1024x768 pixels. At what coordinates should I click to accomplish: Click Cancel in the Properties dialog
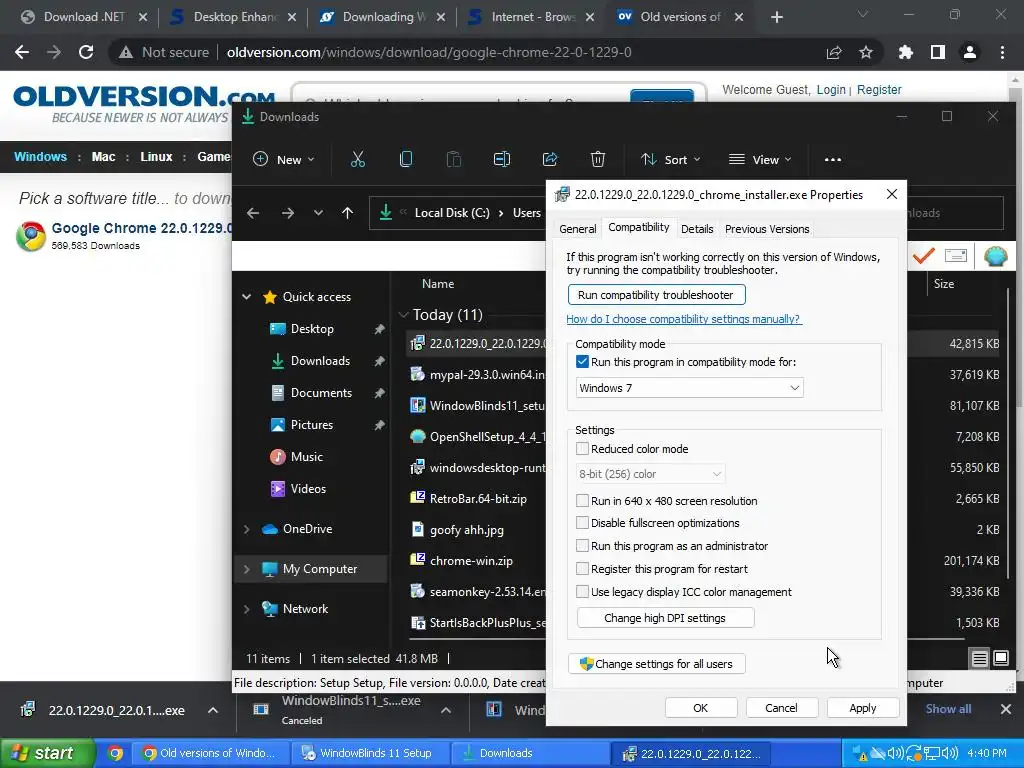(782, 708)
